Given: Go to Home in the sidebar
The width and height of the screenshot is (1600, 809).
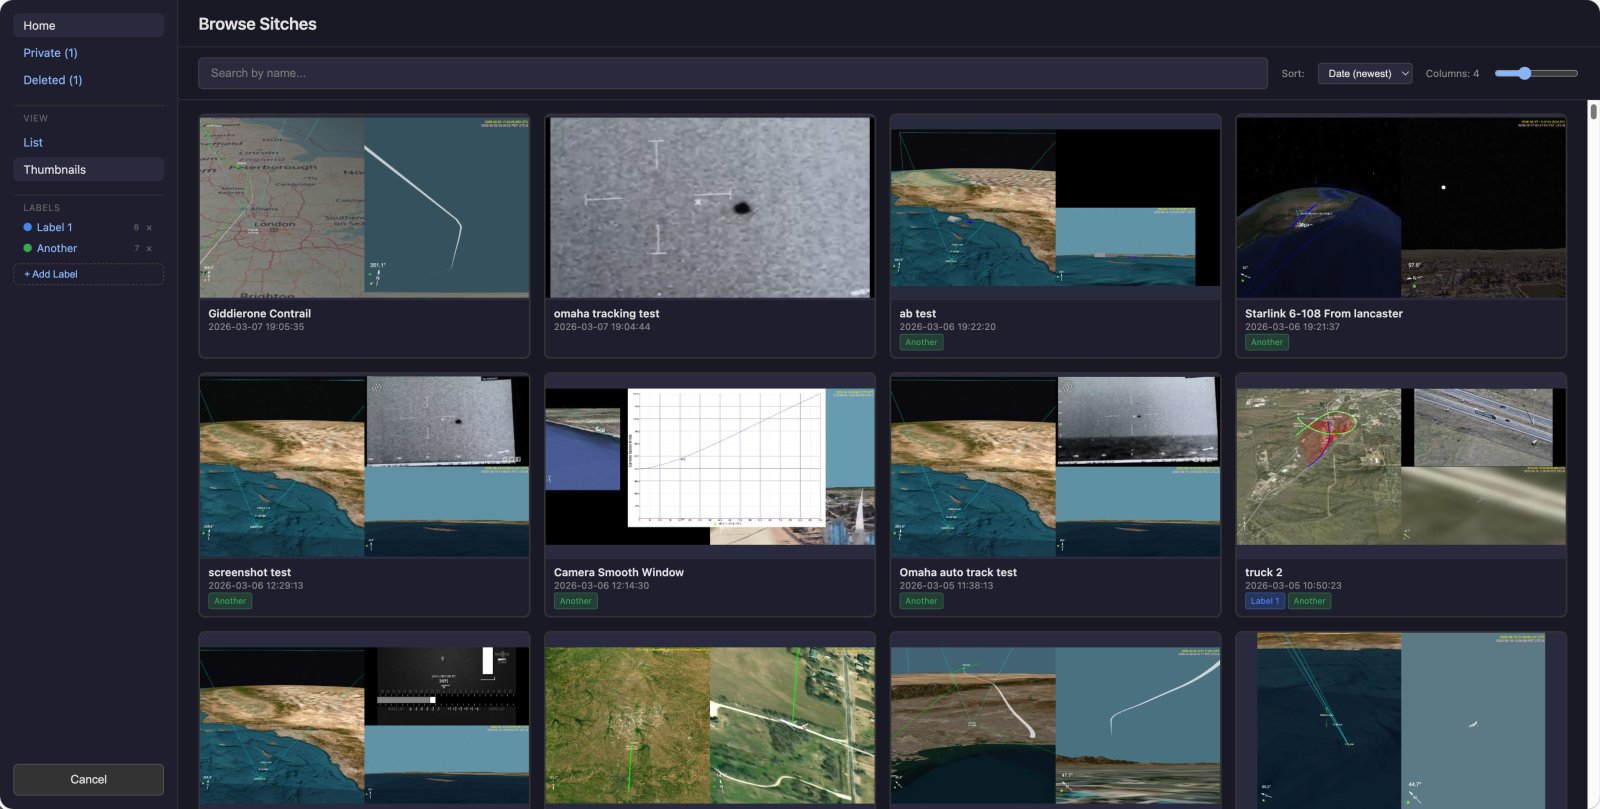Looking at the screenshot, I should (x=40, y=26).
